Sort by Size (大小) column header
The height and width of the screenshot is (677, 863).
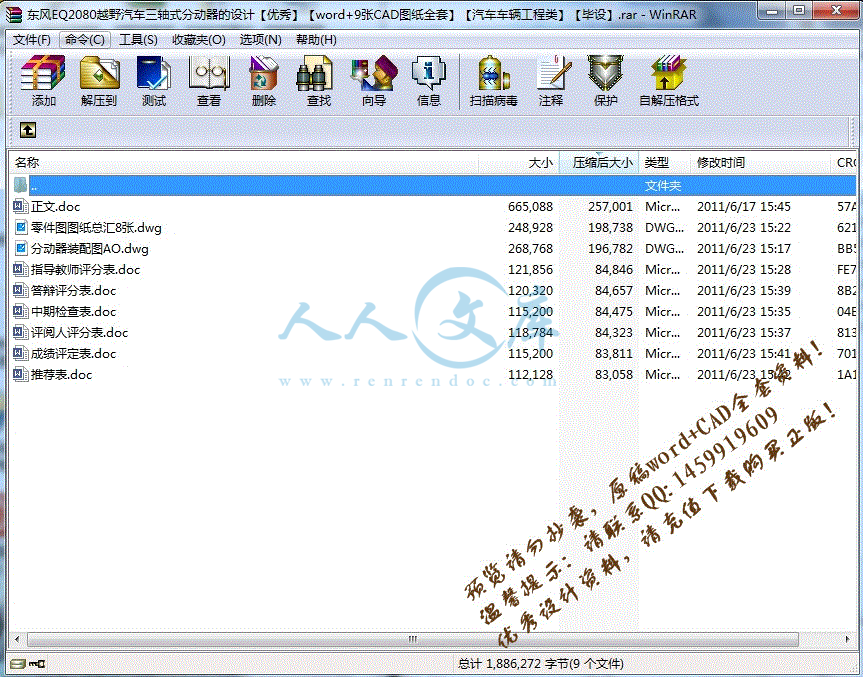click(518, 162)
